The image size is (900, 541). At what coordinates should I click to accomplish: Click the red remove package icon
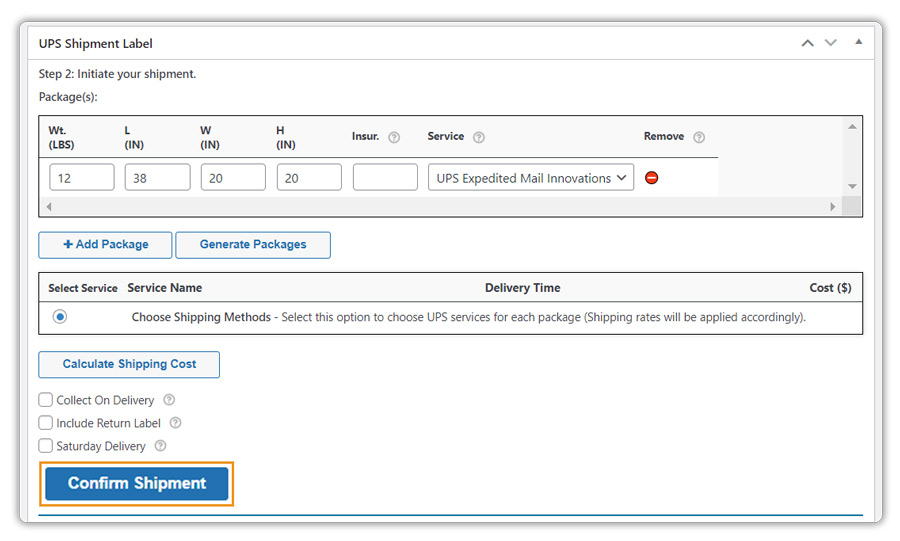651,178
